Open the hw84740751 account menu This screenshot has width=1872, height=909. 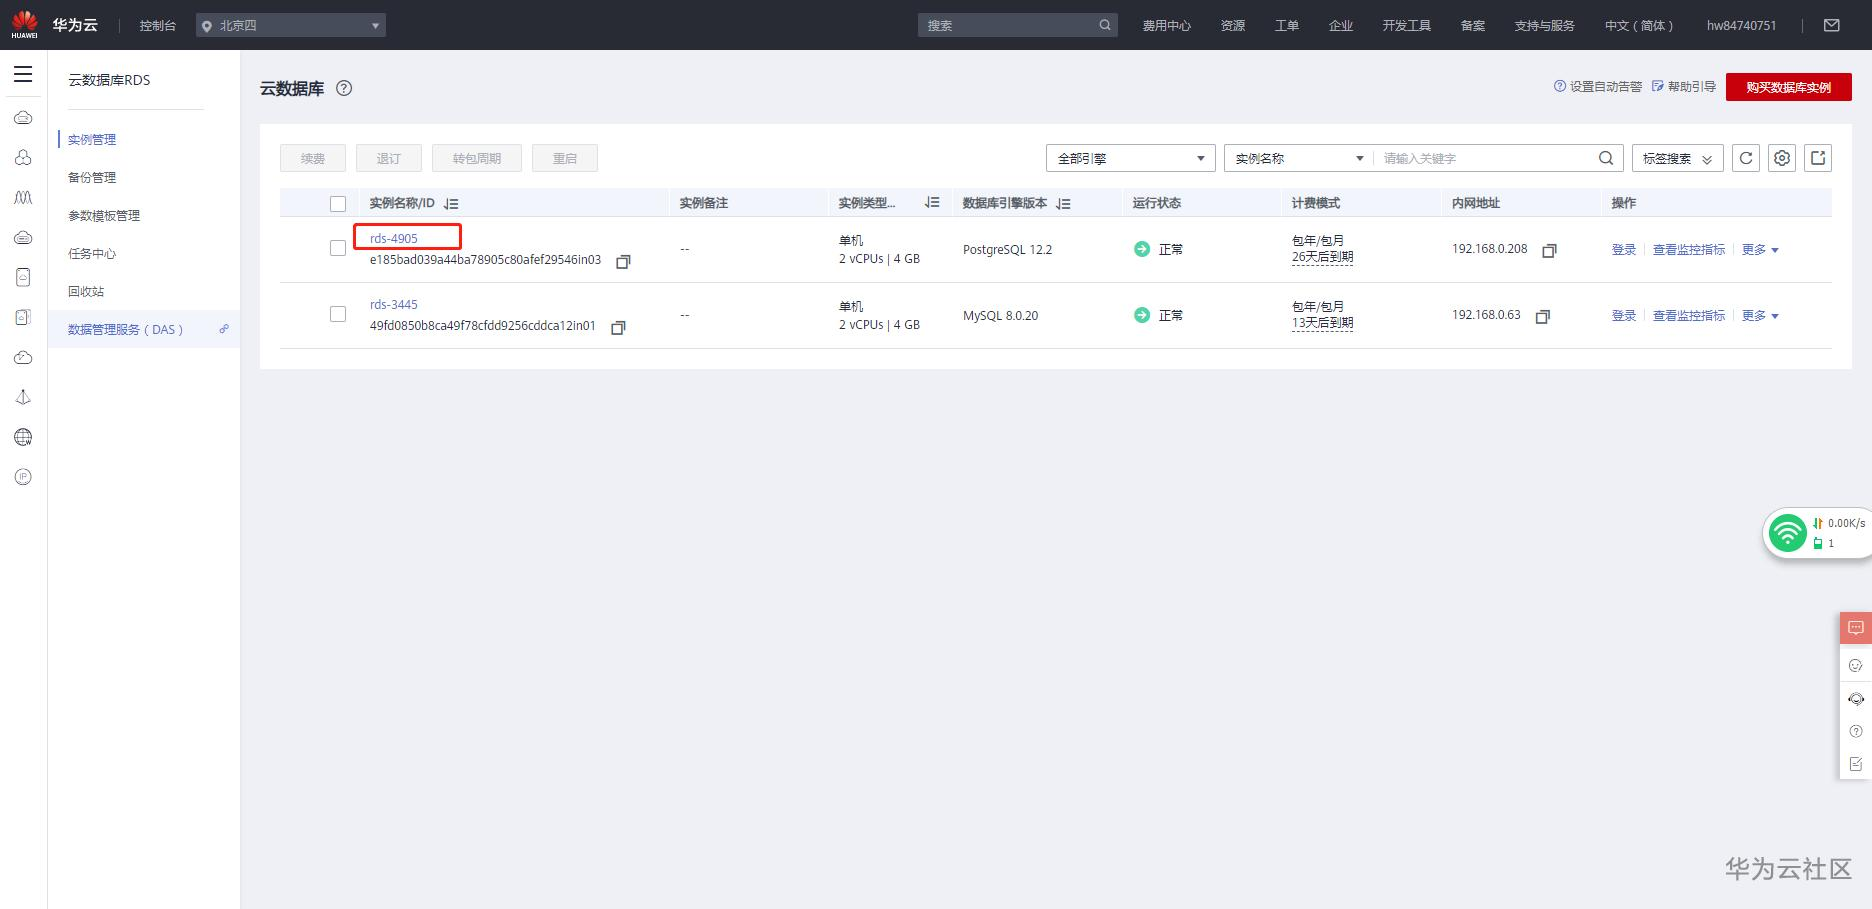click(x=1741, y=26)
